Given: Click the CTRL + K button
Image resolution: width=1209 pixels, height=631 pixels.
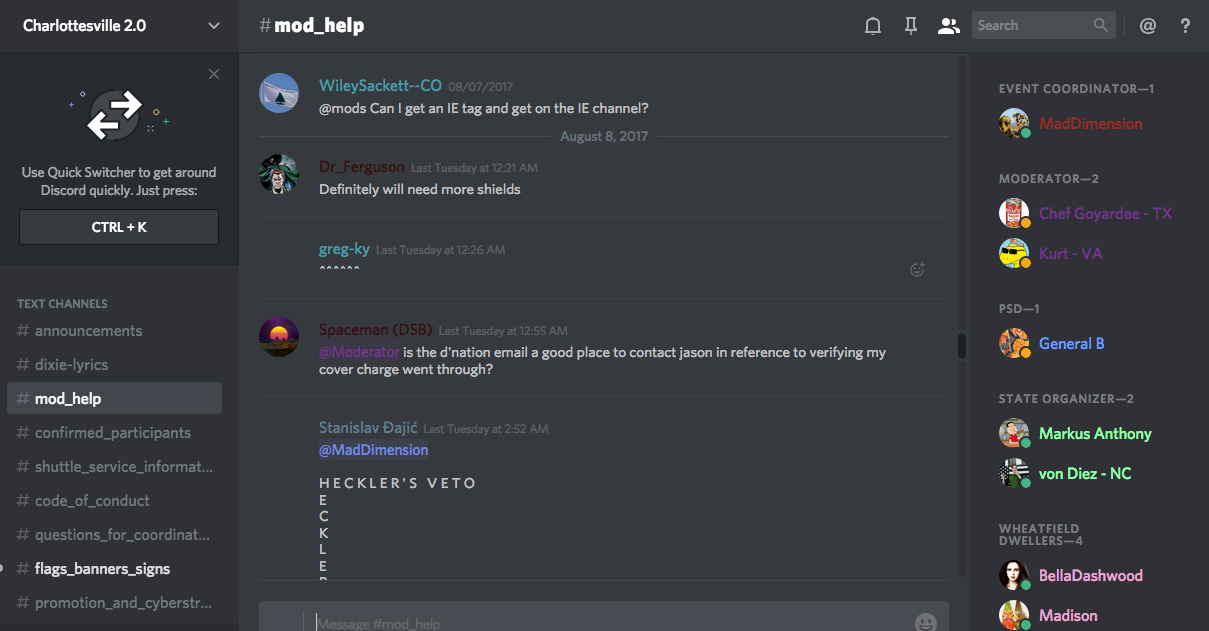Looking at the screenshot, I should 119,227.
